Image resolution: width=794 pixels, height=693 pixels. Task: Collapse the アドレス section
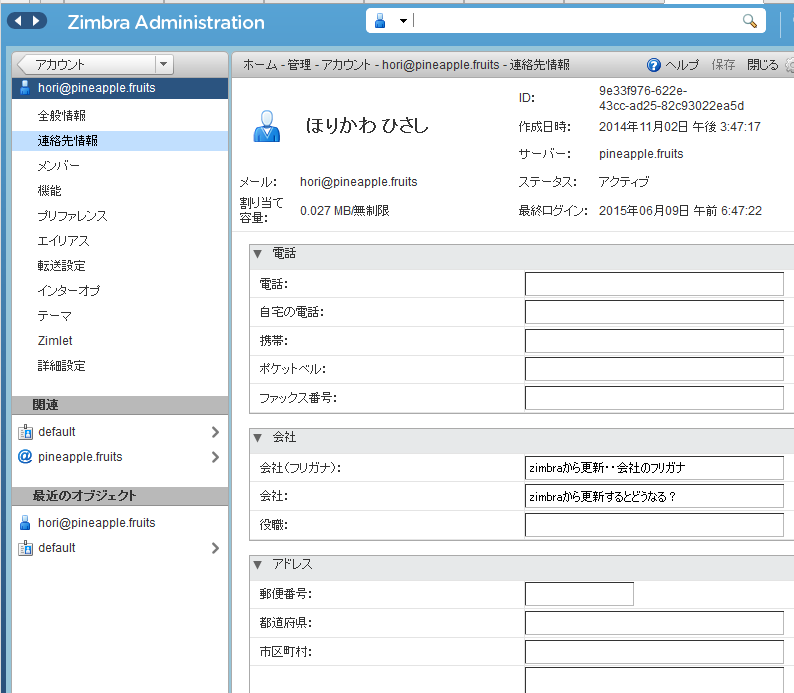point(258,564)
